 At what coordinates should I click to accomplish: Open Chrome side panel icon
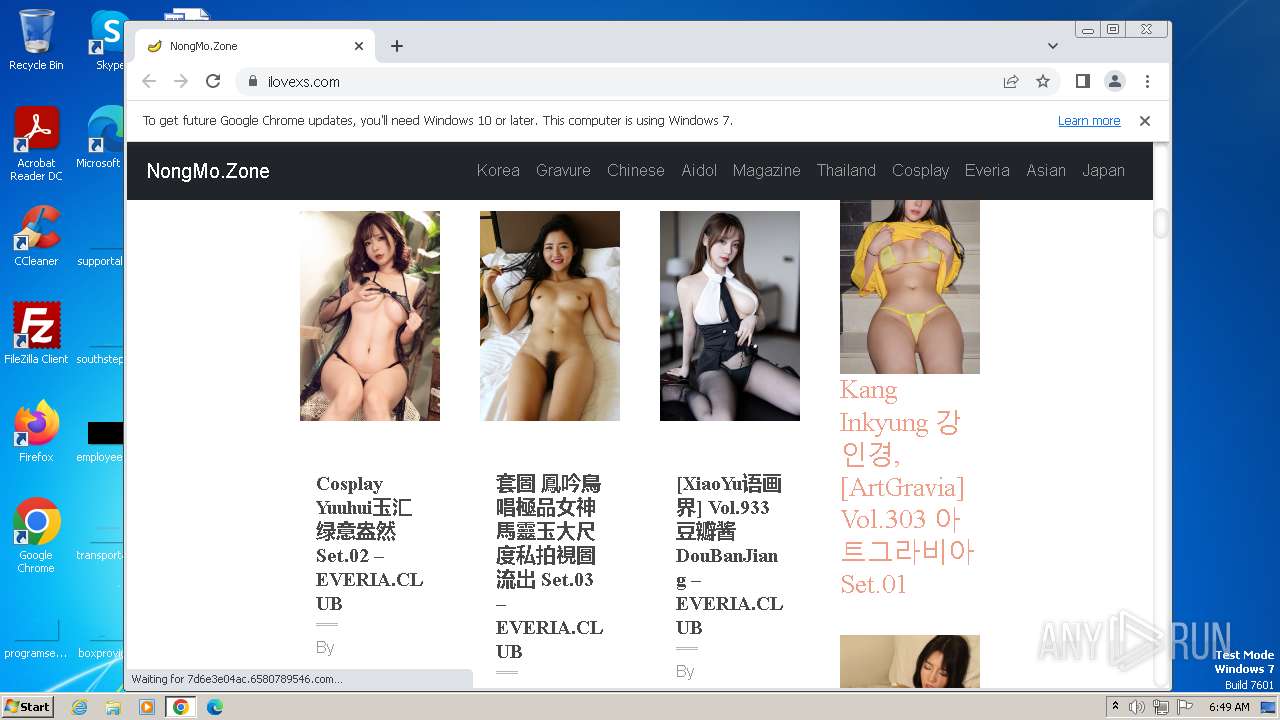point(1082,81)
